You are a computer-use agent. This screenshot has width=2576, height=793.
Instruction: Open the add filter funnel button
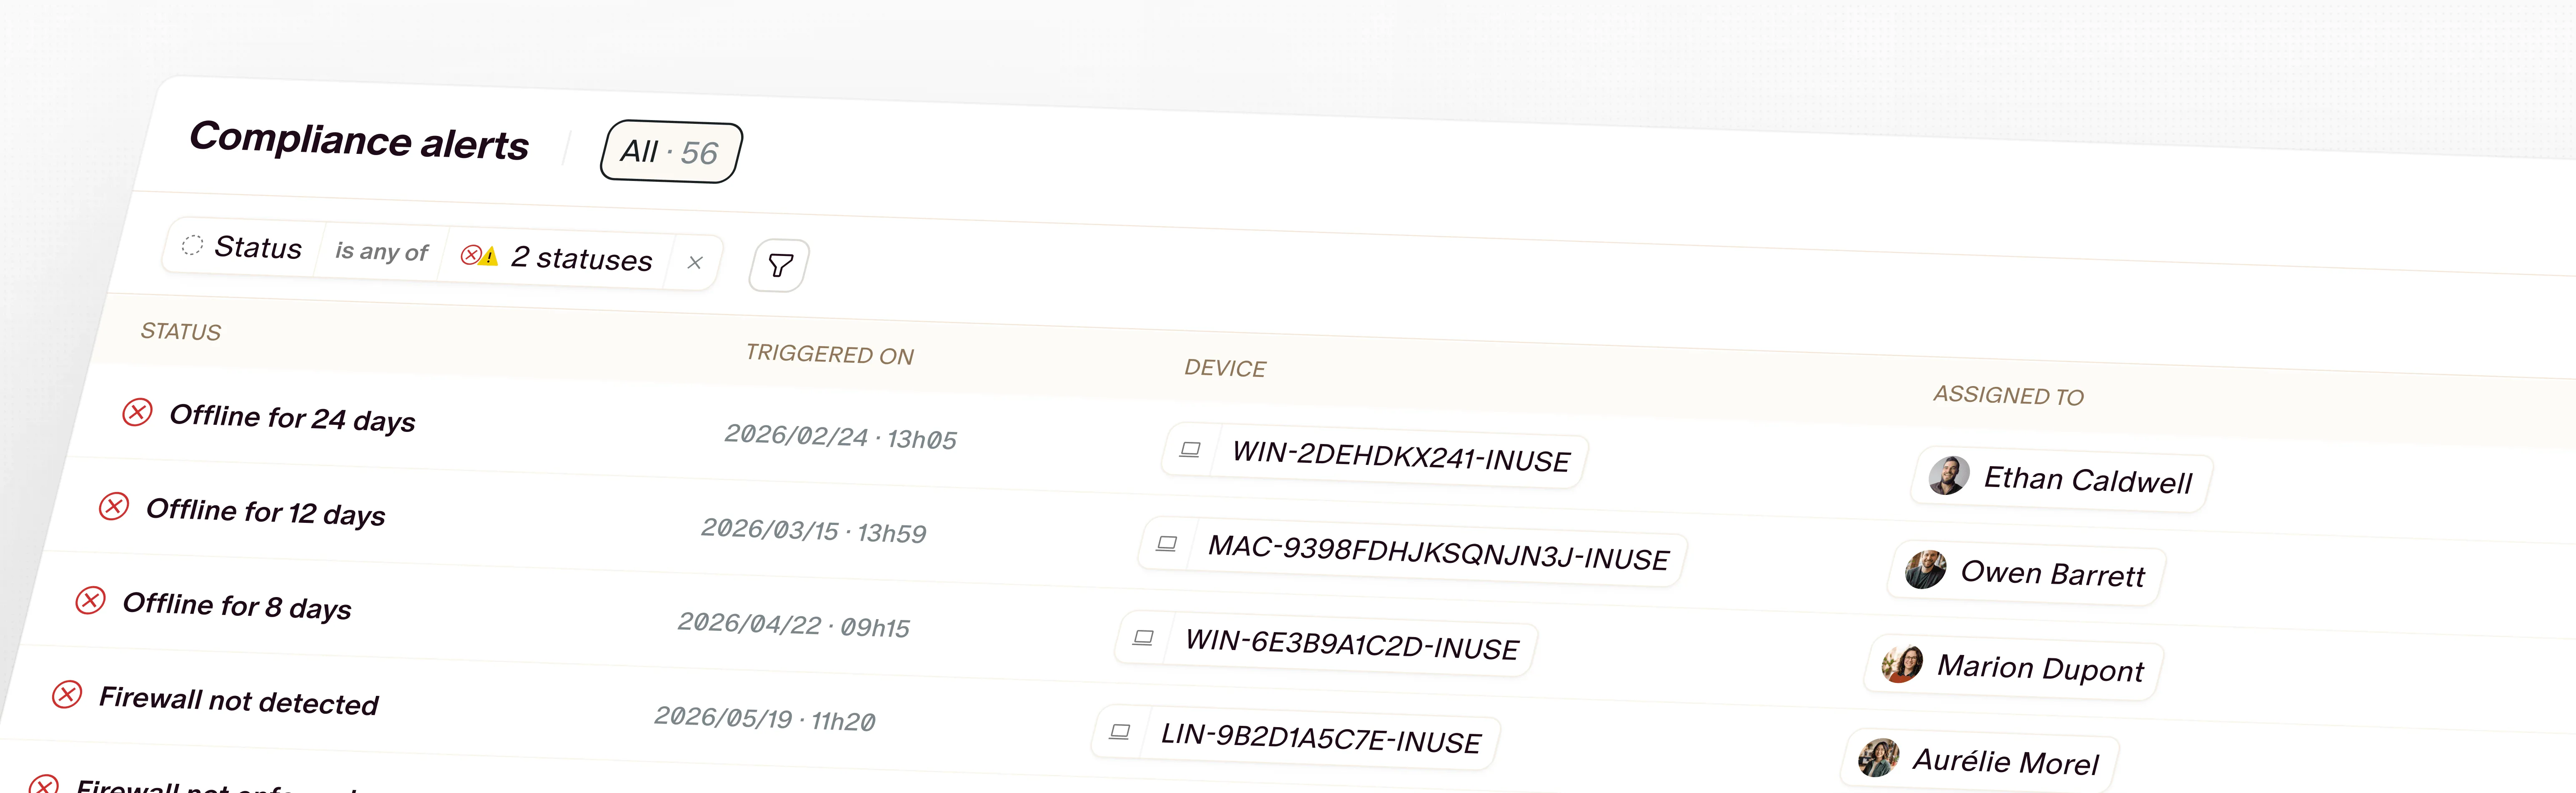[x=779, y=265]
